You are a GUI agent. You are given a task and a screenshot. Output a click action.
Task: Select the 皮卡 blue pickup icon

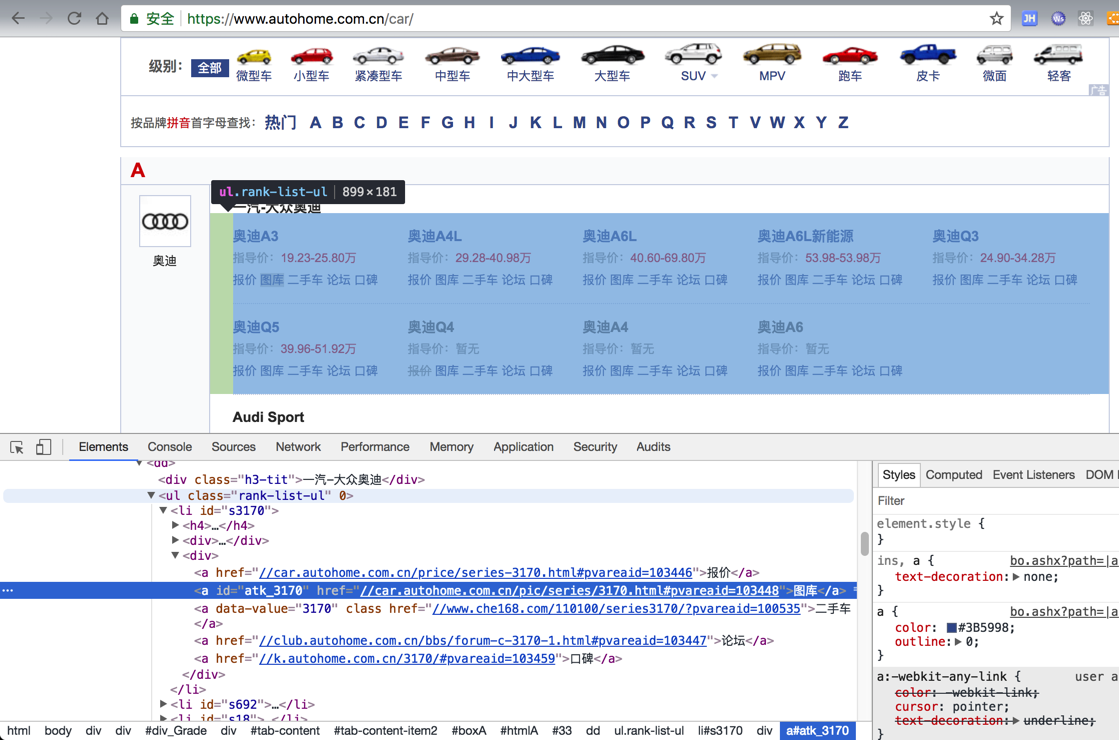point(928,54)
